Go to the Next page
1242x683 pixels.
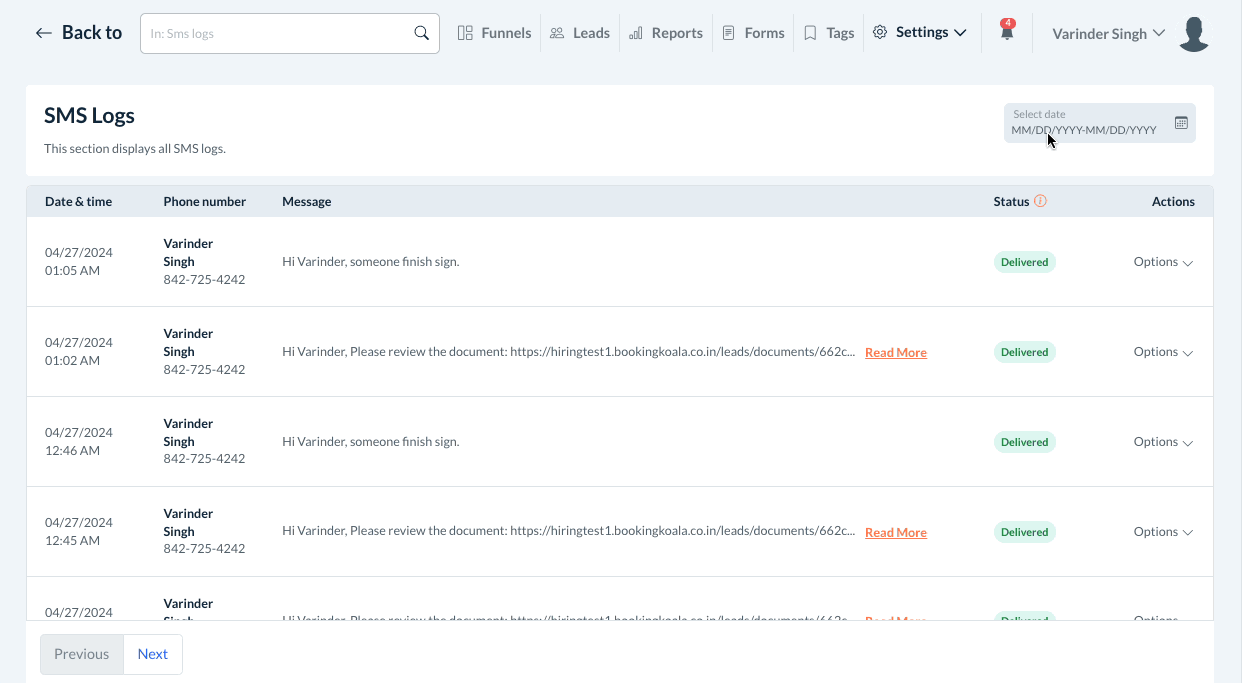point(153,654)
